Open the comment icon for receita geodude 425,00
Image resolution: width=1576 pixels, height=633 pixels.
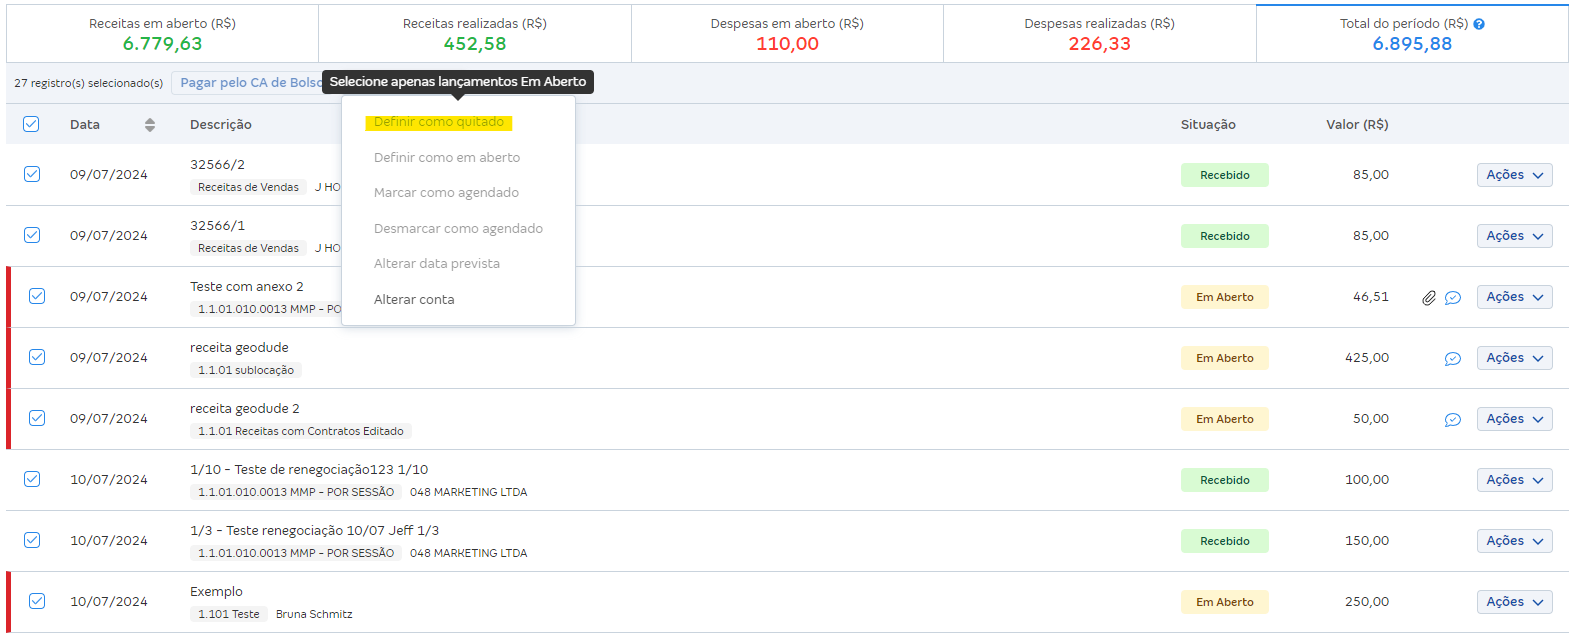[1453, 359]
